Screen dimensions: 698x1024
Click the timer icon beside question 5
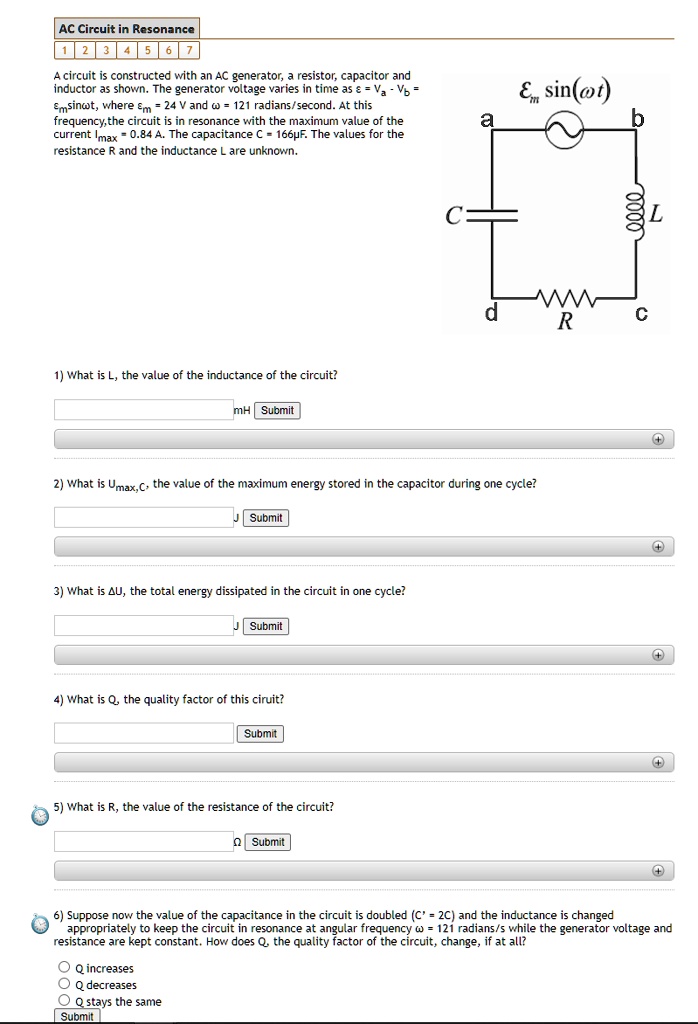coord(40,816)
